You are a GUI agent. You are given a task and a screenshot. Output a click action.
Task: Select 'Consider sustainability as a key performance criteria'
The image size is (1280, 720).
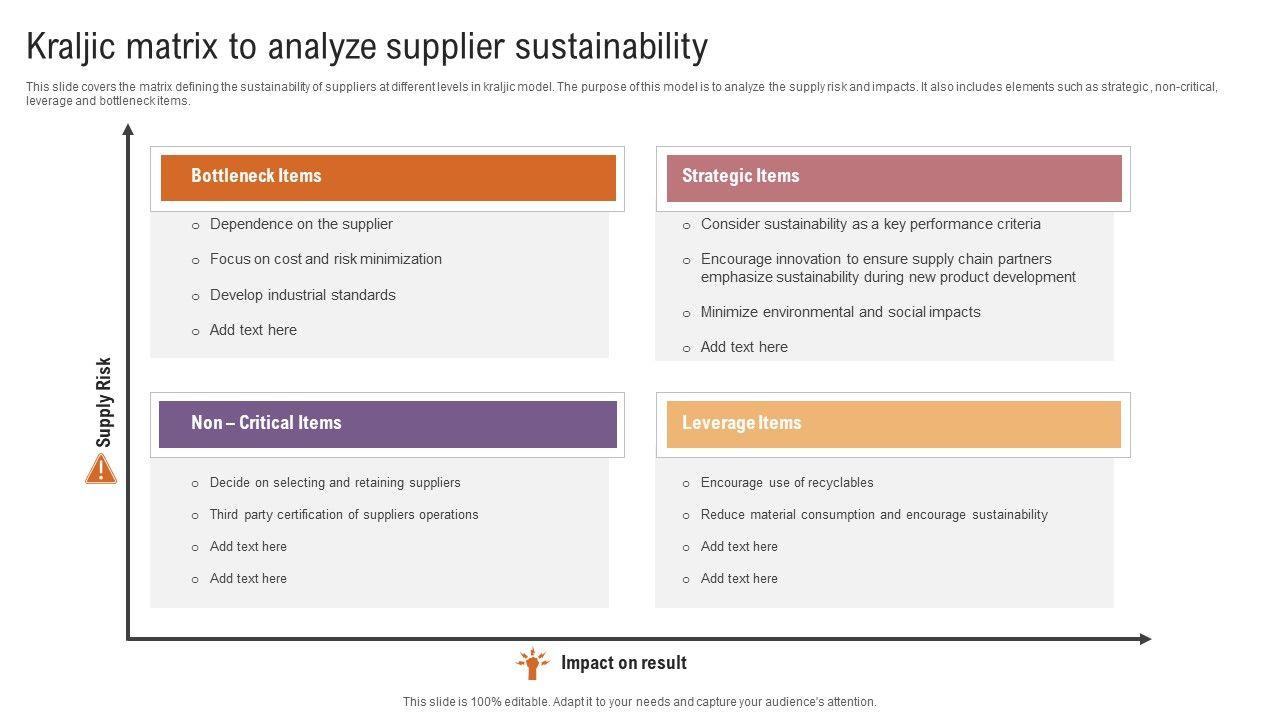coord(870,224)
